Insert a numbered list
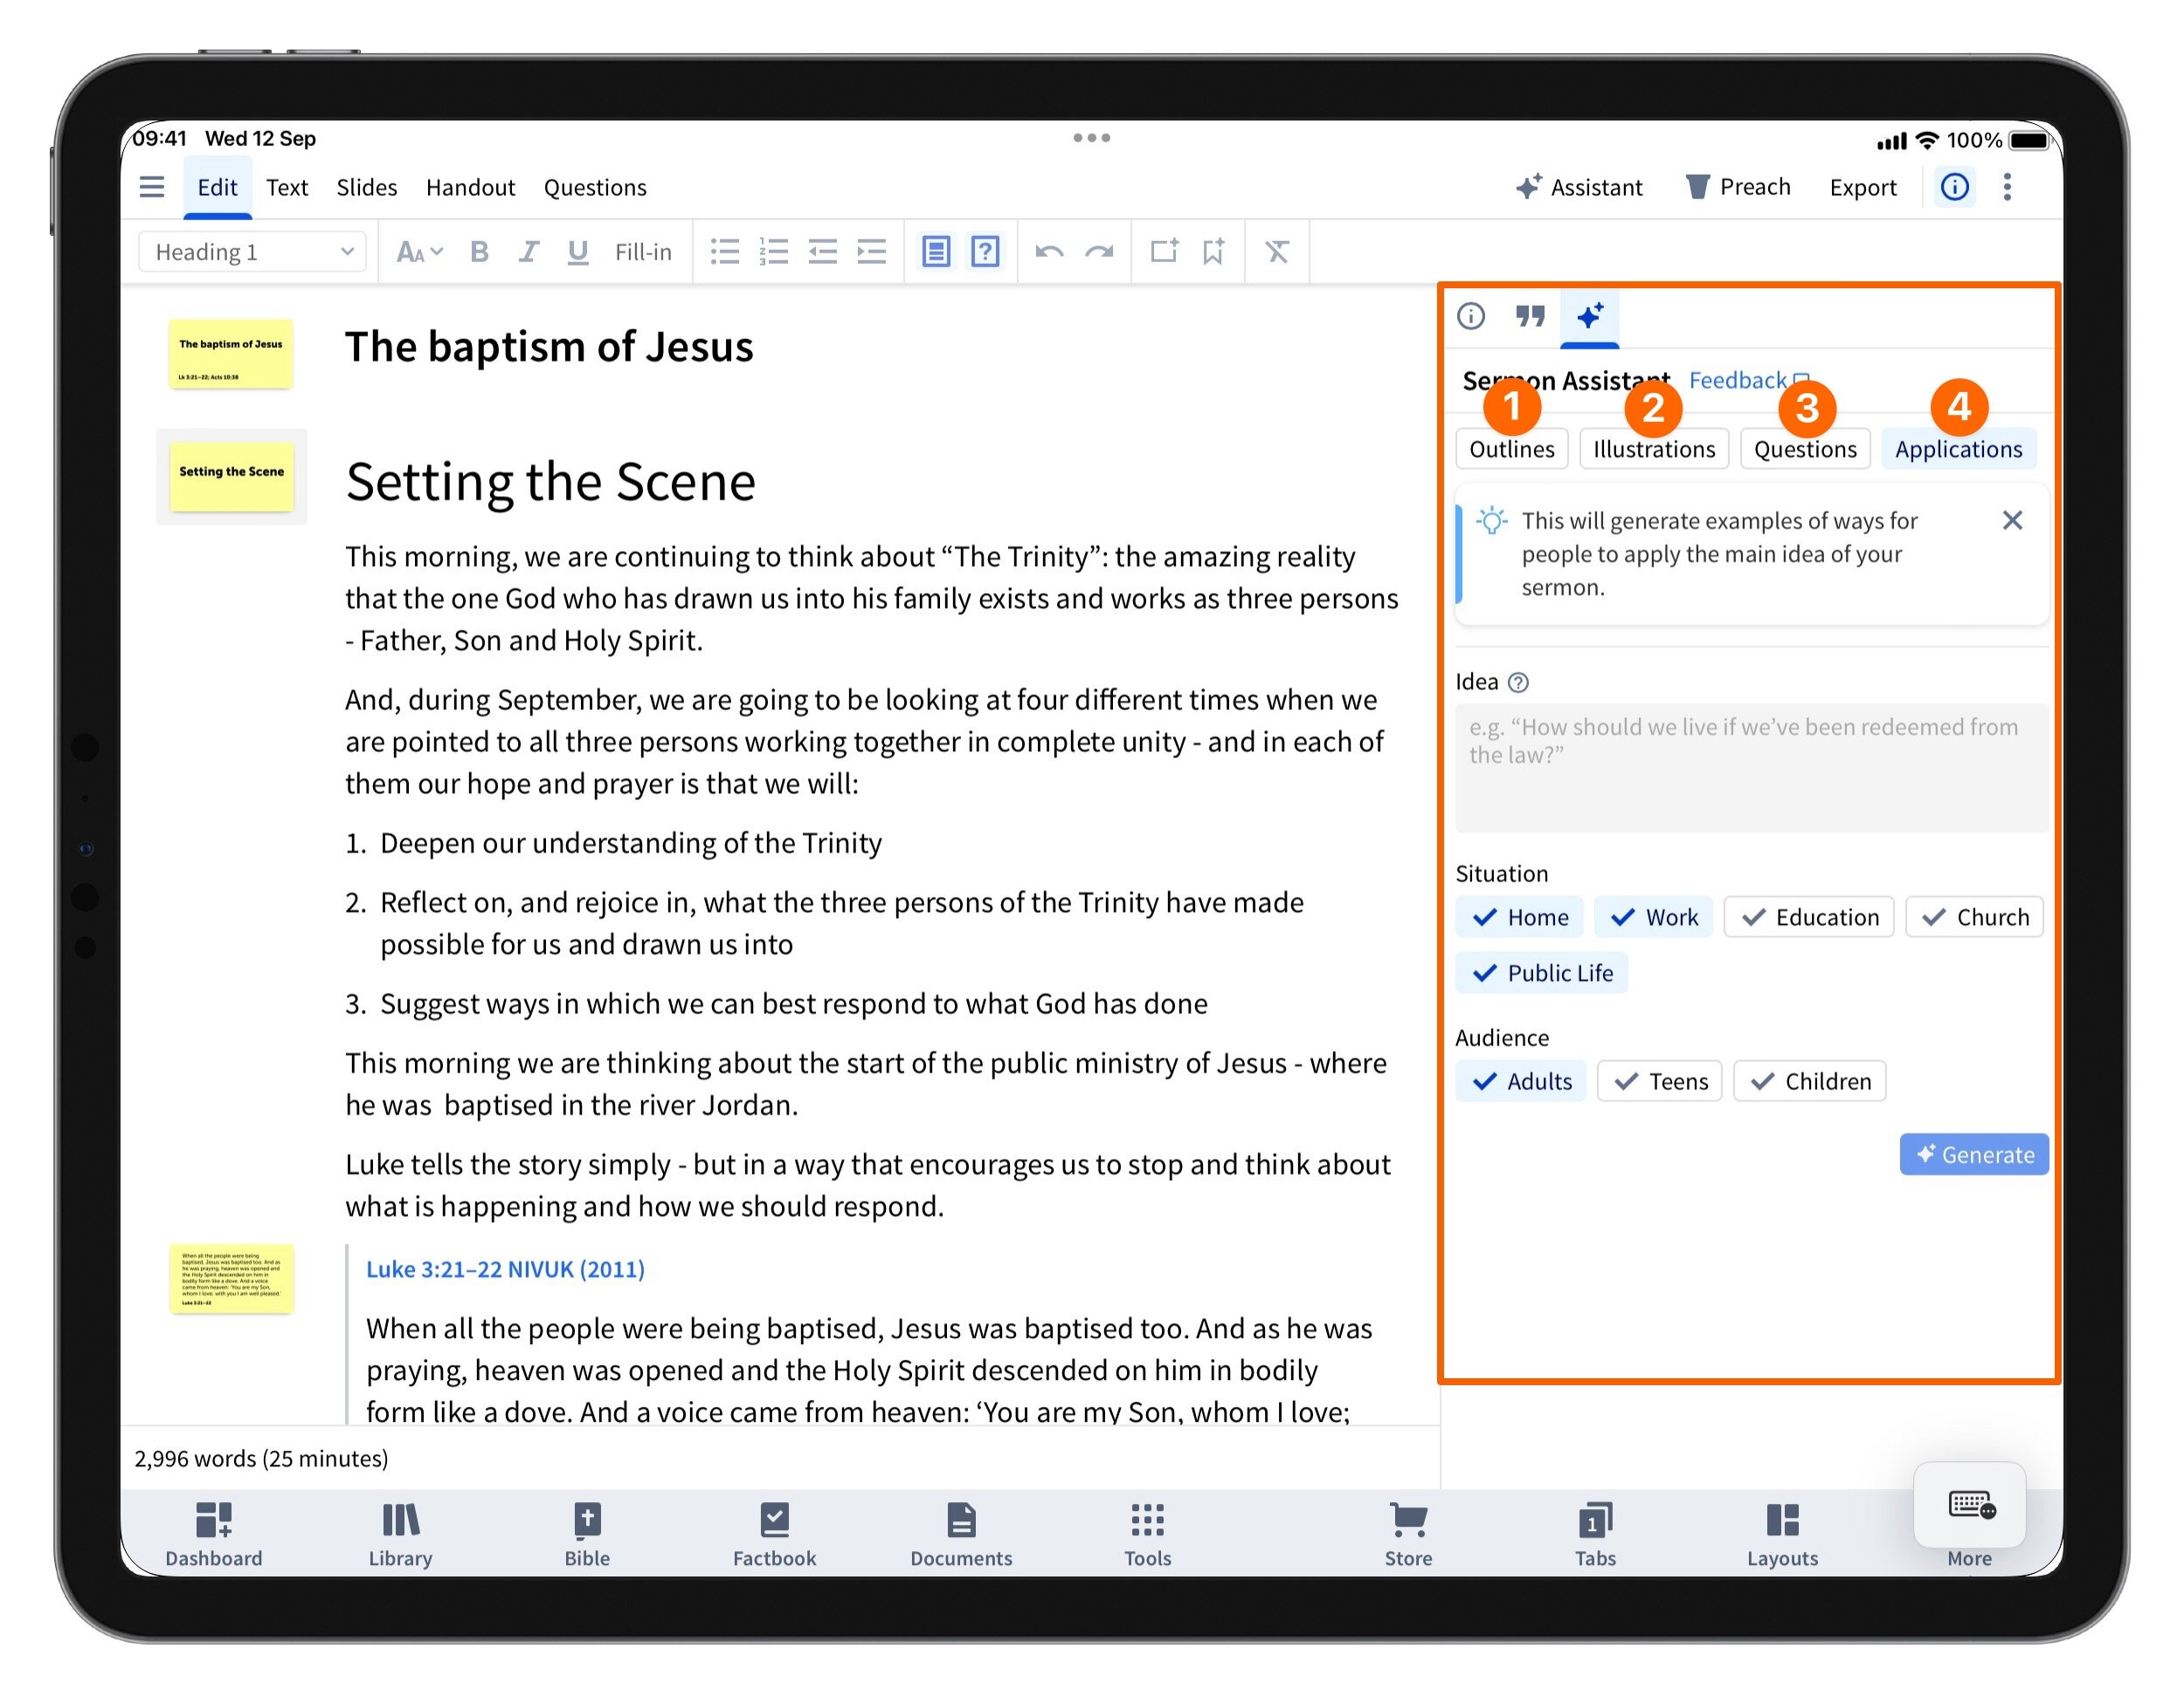The image size is (2184, 1697). click(773, 252)
